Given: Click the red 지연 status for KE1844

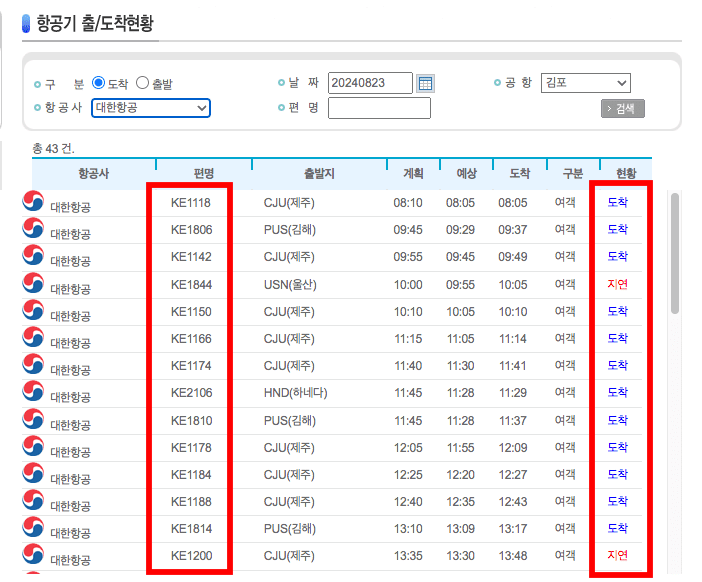Looking at the screenshot, I should pyautogui.click(x=617, y=284).
